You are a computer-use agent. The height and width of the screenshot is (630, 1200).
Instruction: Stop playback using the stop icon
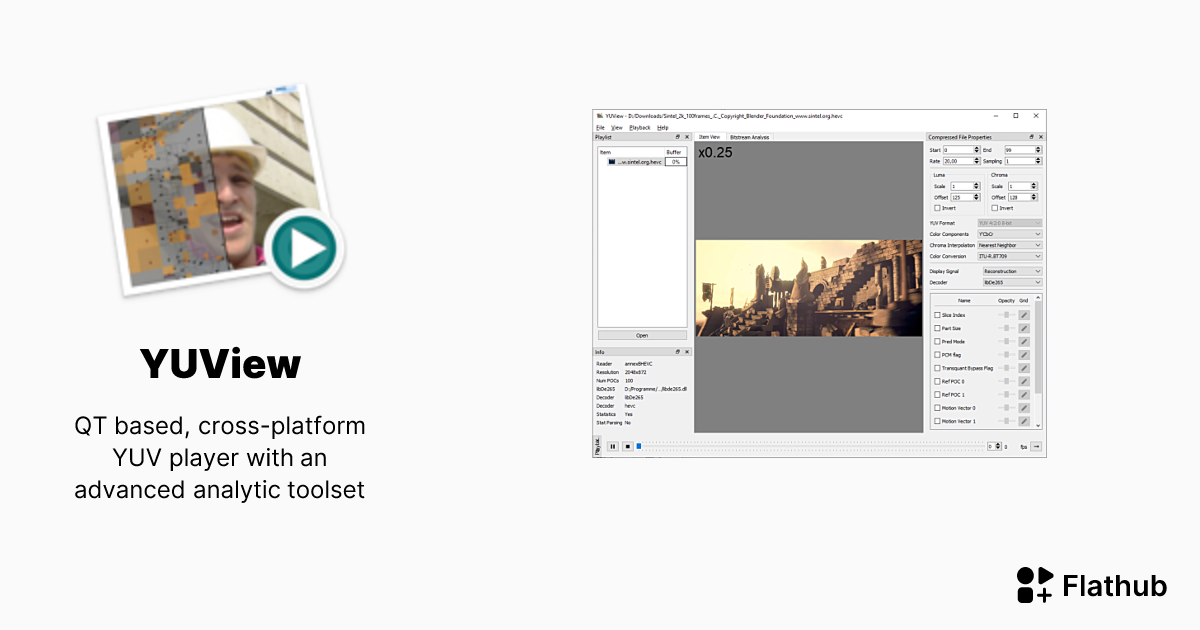tap(627, 446)
